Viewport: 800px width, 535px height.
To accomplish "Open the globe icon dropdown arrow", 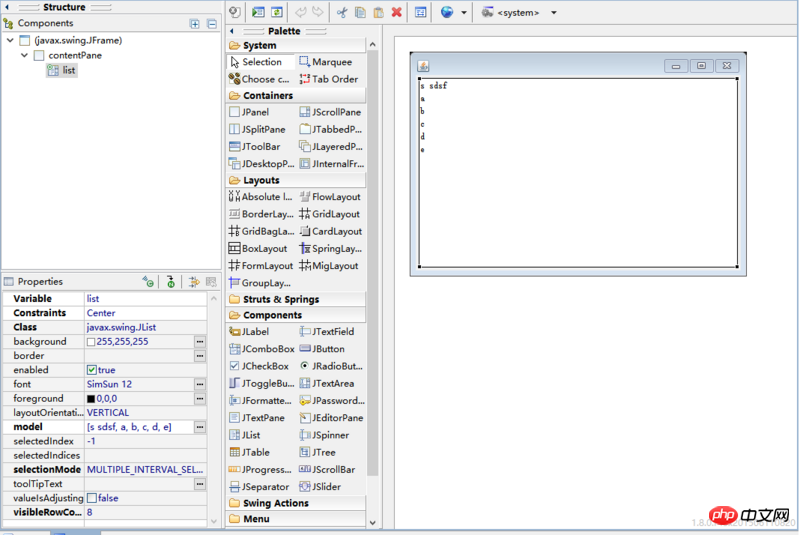I will (464, 13).
